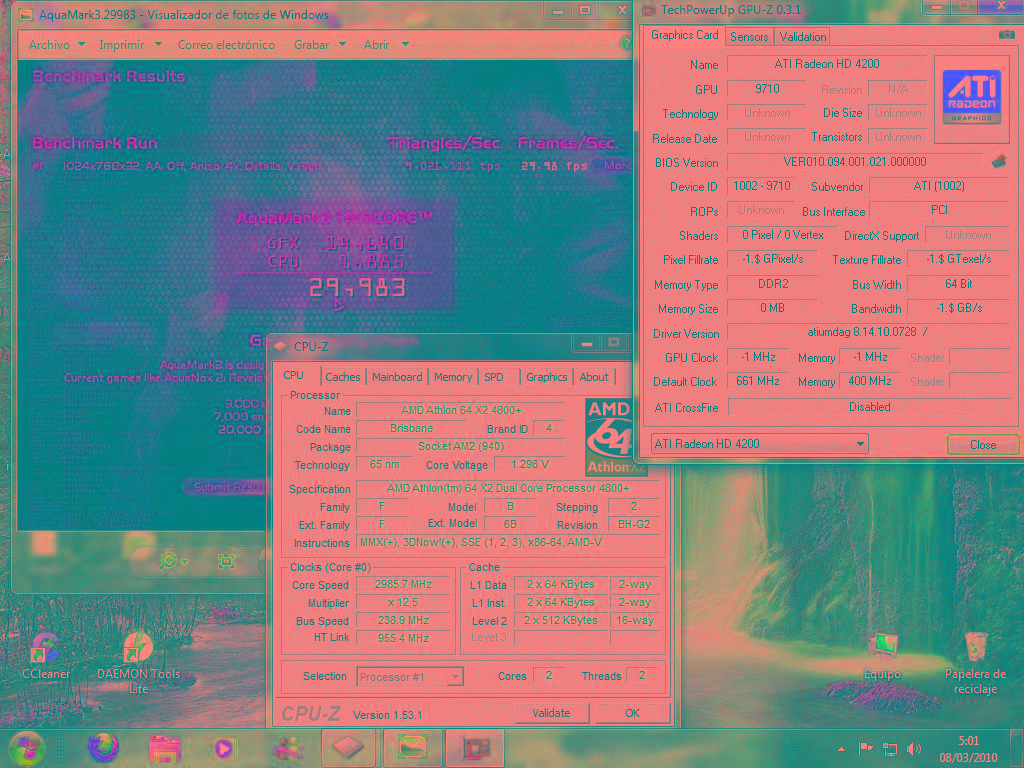Click the Driver Version field 'atiumdag 8.14.10.0728'
This screenshot has width=1024, height=768.
868,332
